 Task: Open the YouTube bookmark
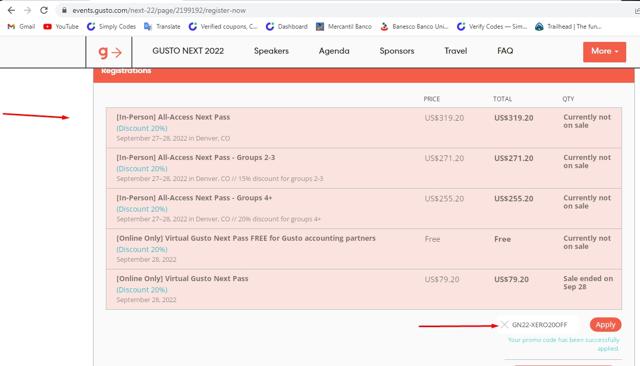click(x=61, y=27)
